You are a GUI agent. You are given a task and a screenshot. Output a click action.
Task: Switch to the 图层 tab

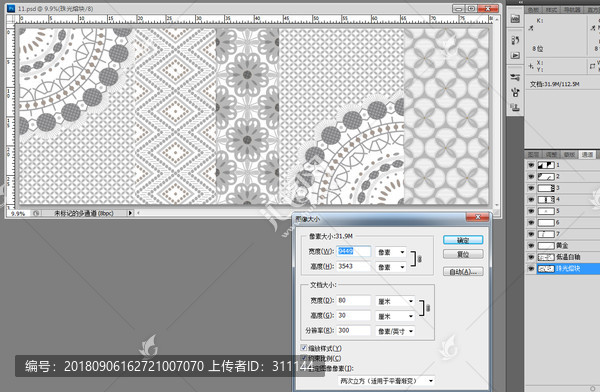pyautogui.click(x=533, y=154)
